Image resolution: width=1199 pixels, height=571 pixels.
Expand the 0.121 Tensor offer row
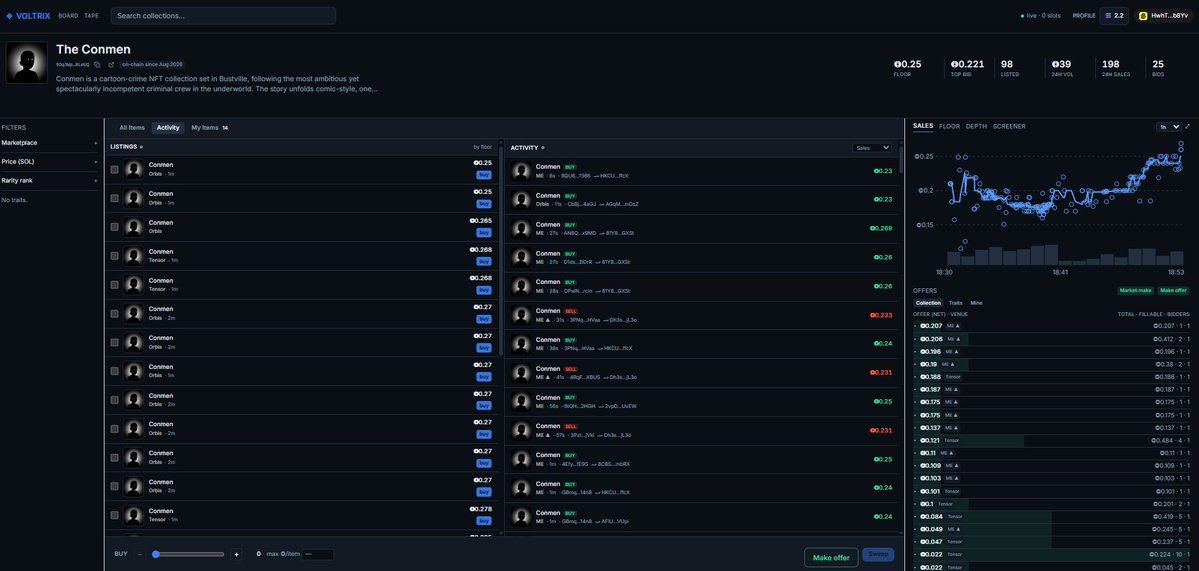pos(1051,440)
